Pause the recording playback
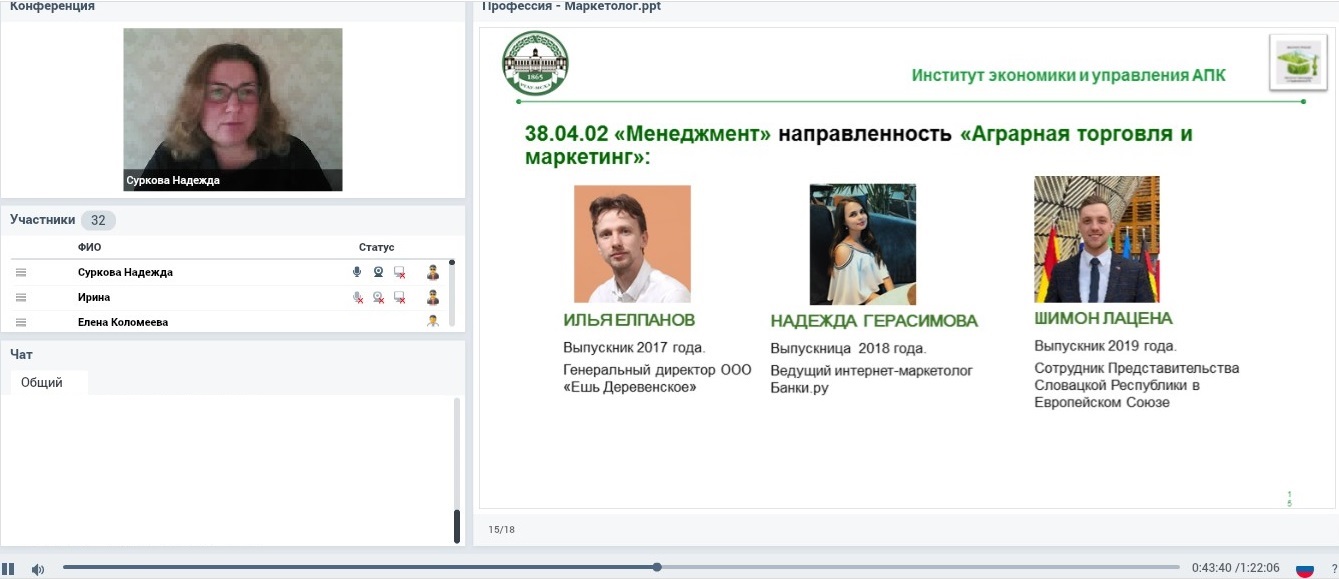Image resolution: width=1339 pixels, height=579 pixels. (9, 569)
